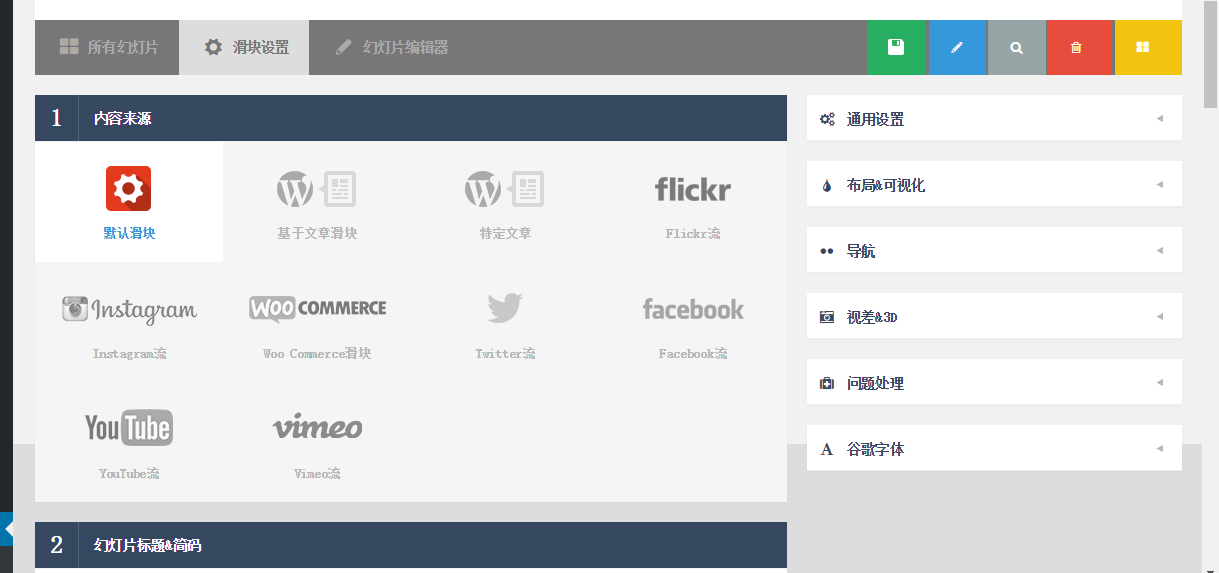Click the blue pencil edit icon
The height and width of the screenshot is (573, 1219).
(956, 47)
